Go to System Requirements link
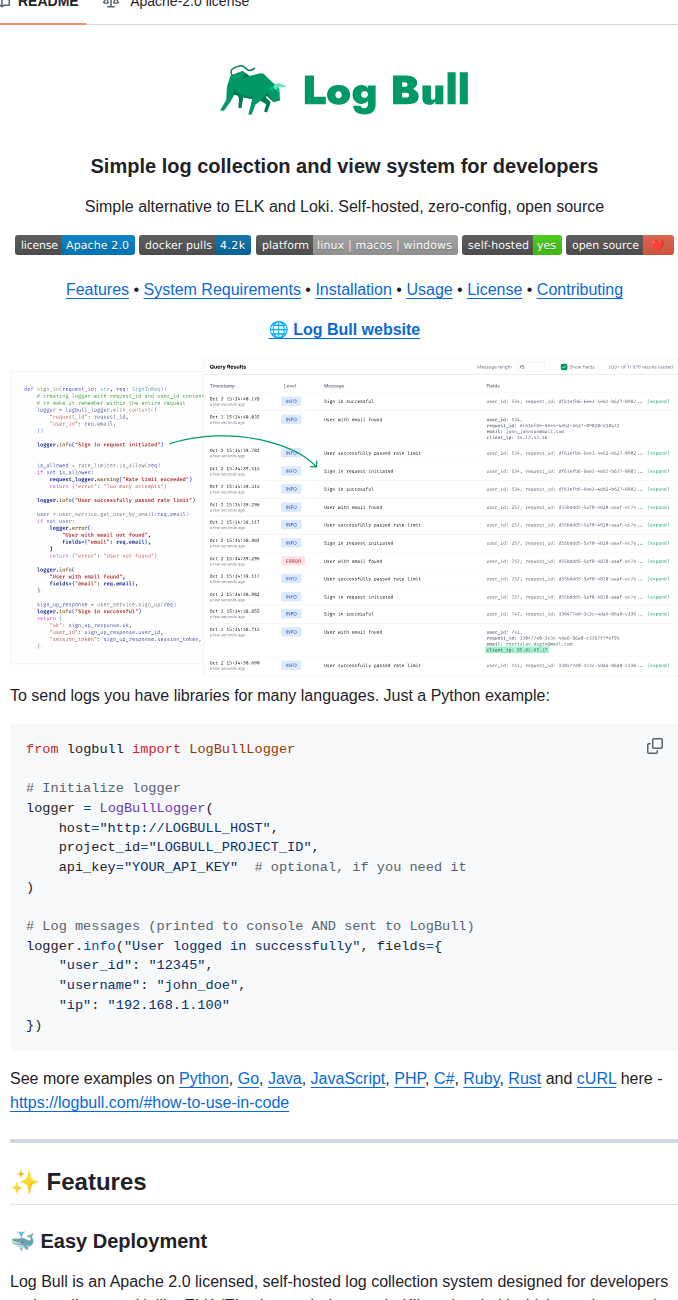This screenshot has width=678, height=1300. pos(222,290)
